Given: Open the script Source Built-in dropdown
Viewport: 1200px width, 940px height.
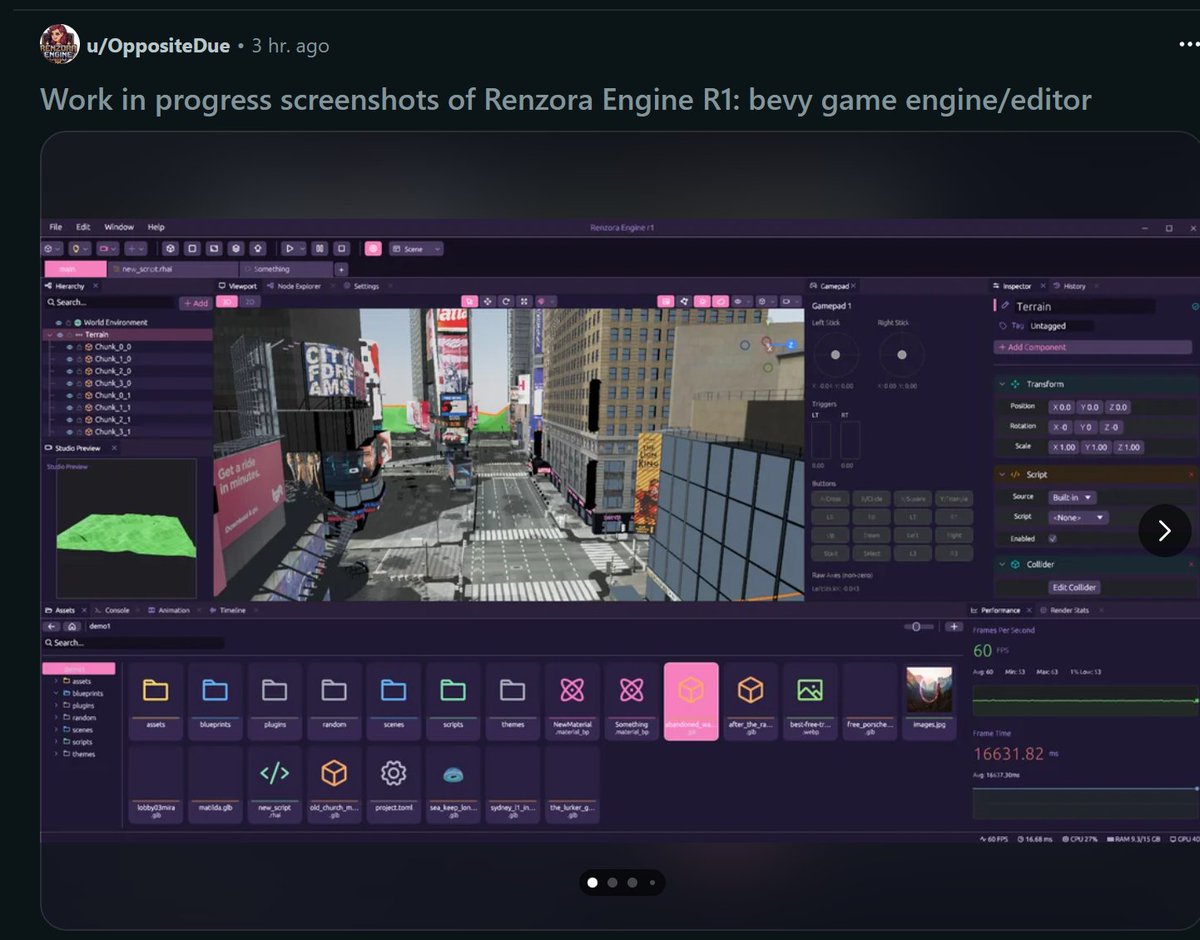Looking at the screenshot, I should click(x=1072, y=497).
